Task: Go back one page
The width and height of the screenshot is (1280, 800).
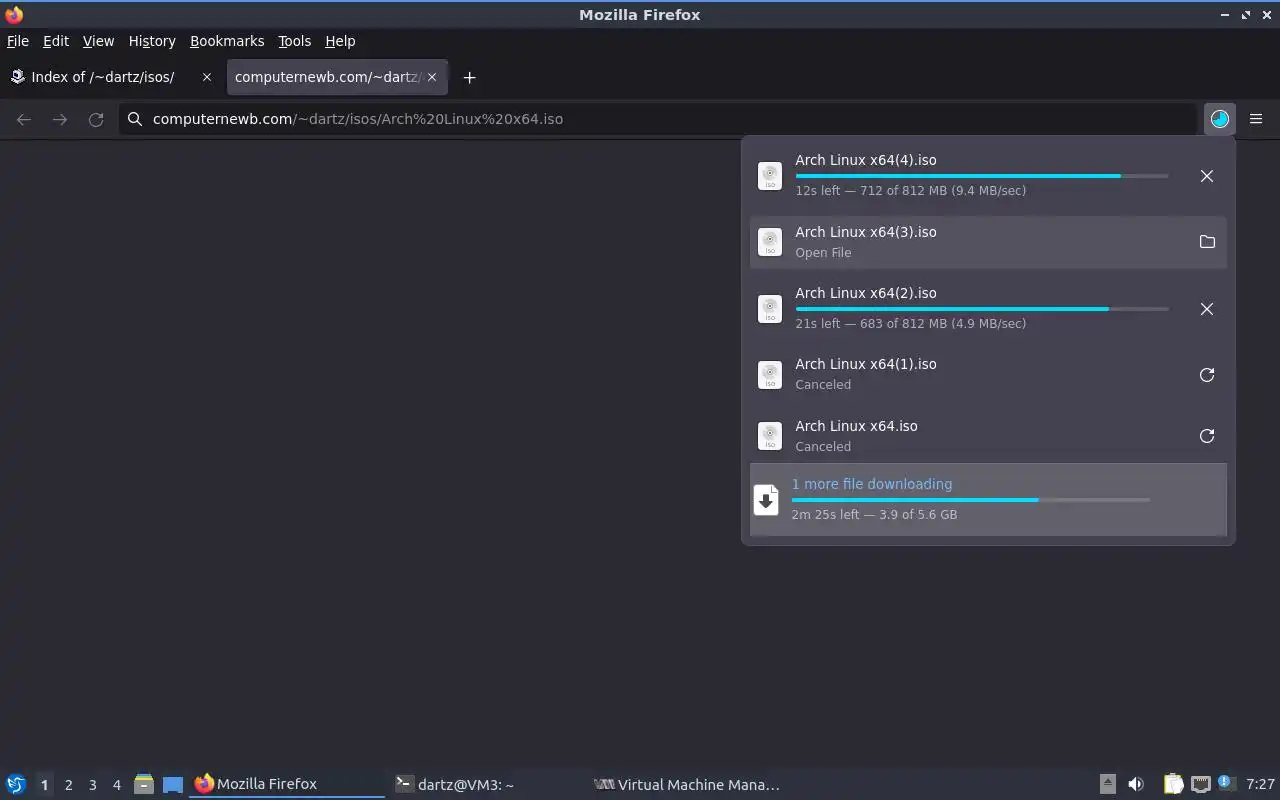Action: [24, 119]
